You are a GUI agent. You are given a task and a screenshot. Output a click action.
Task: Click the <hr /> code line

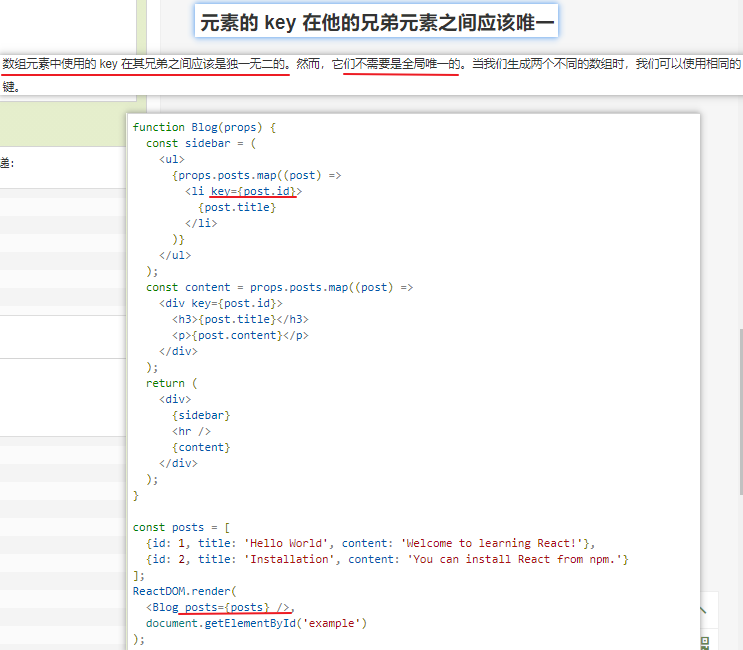click(x=191, y=431)
